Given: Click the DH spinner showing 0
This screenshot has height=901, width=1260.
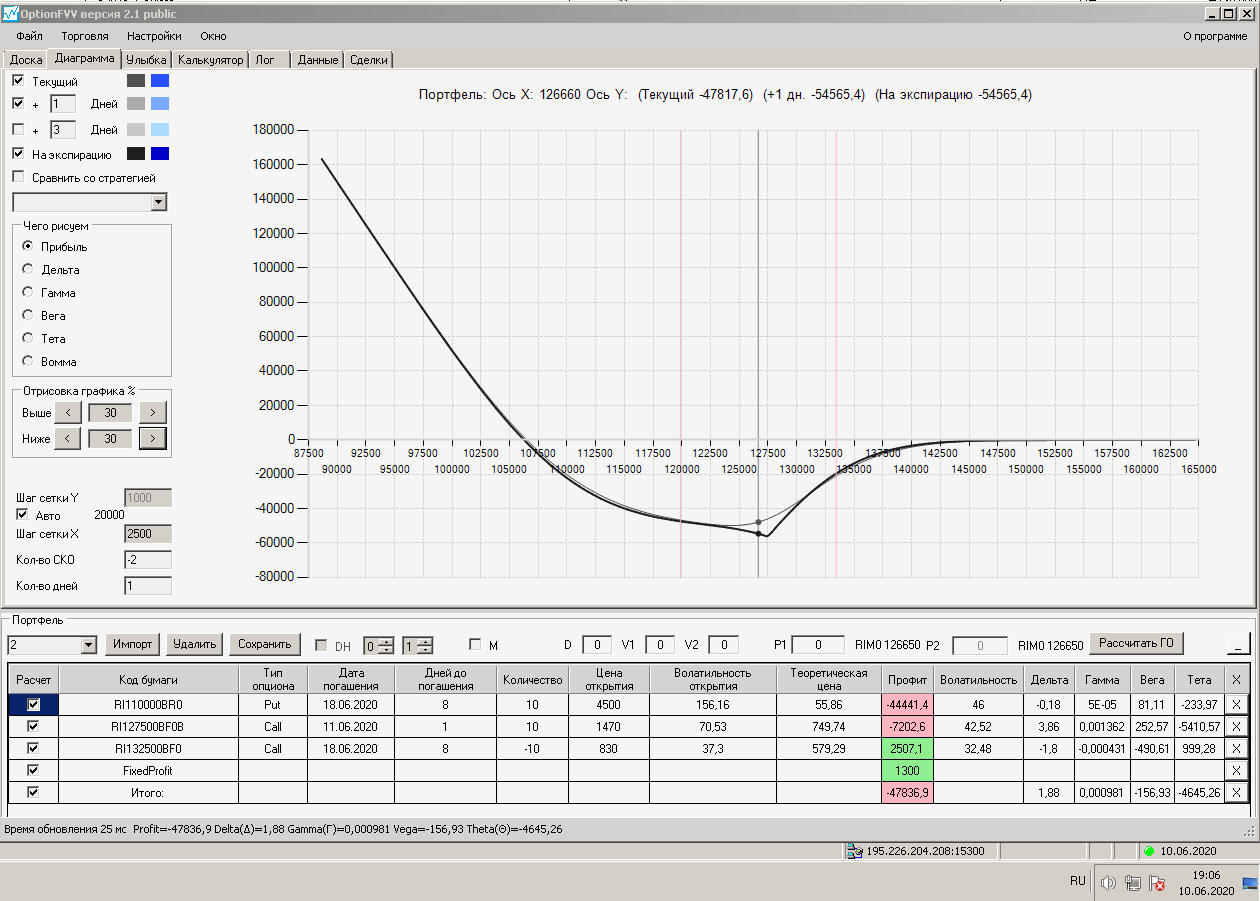Looking at the screenshot, I should click(x=379, y=645).
